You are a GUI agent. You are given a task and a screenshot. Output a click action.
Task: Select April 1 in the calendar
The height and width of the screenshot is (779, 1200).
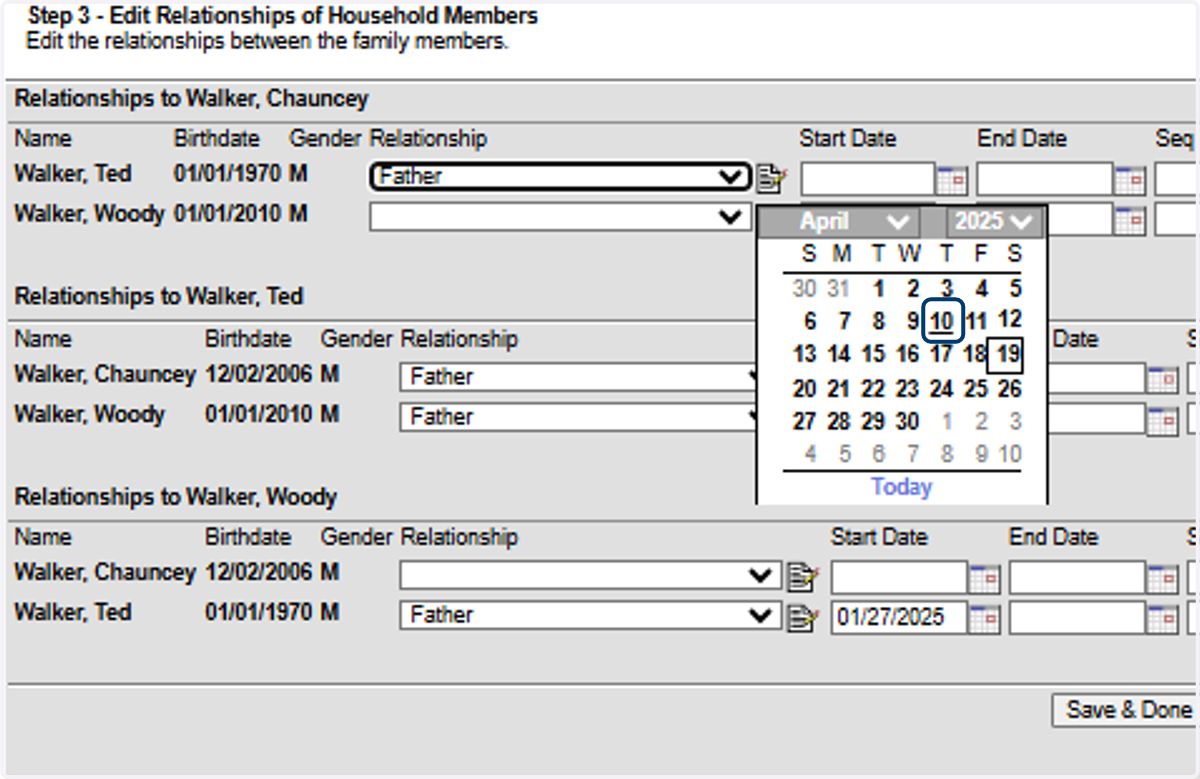click(878, 289)
